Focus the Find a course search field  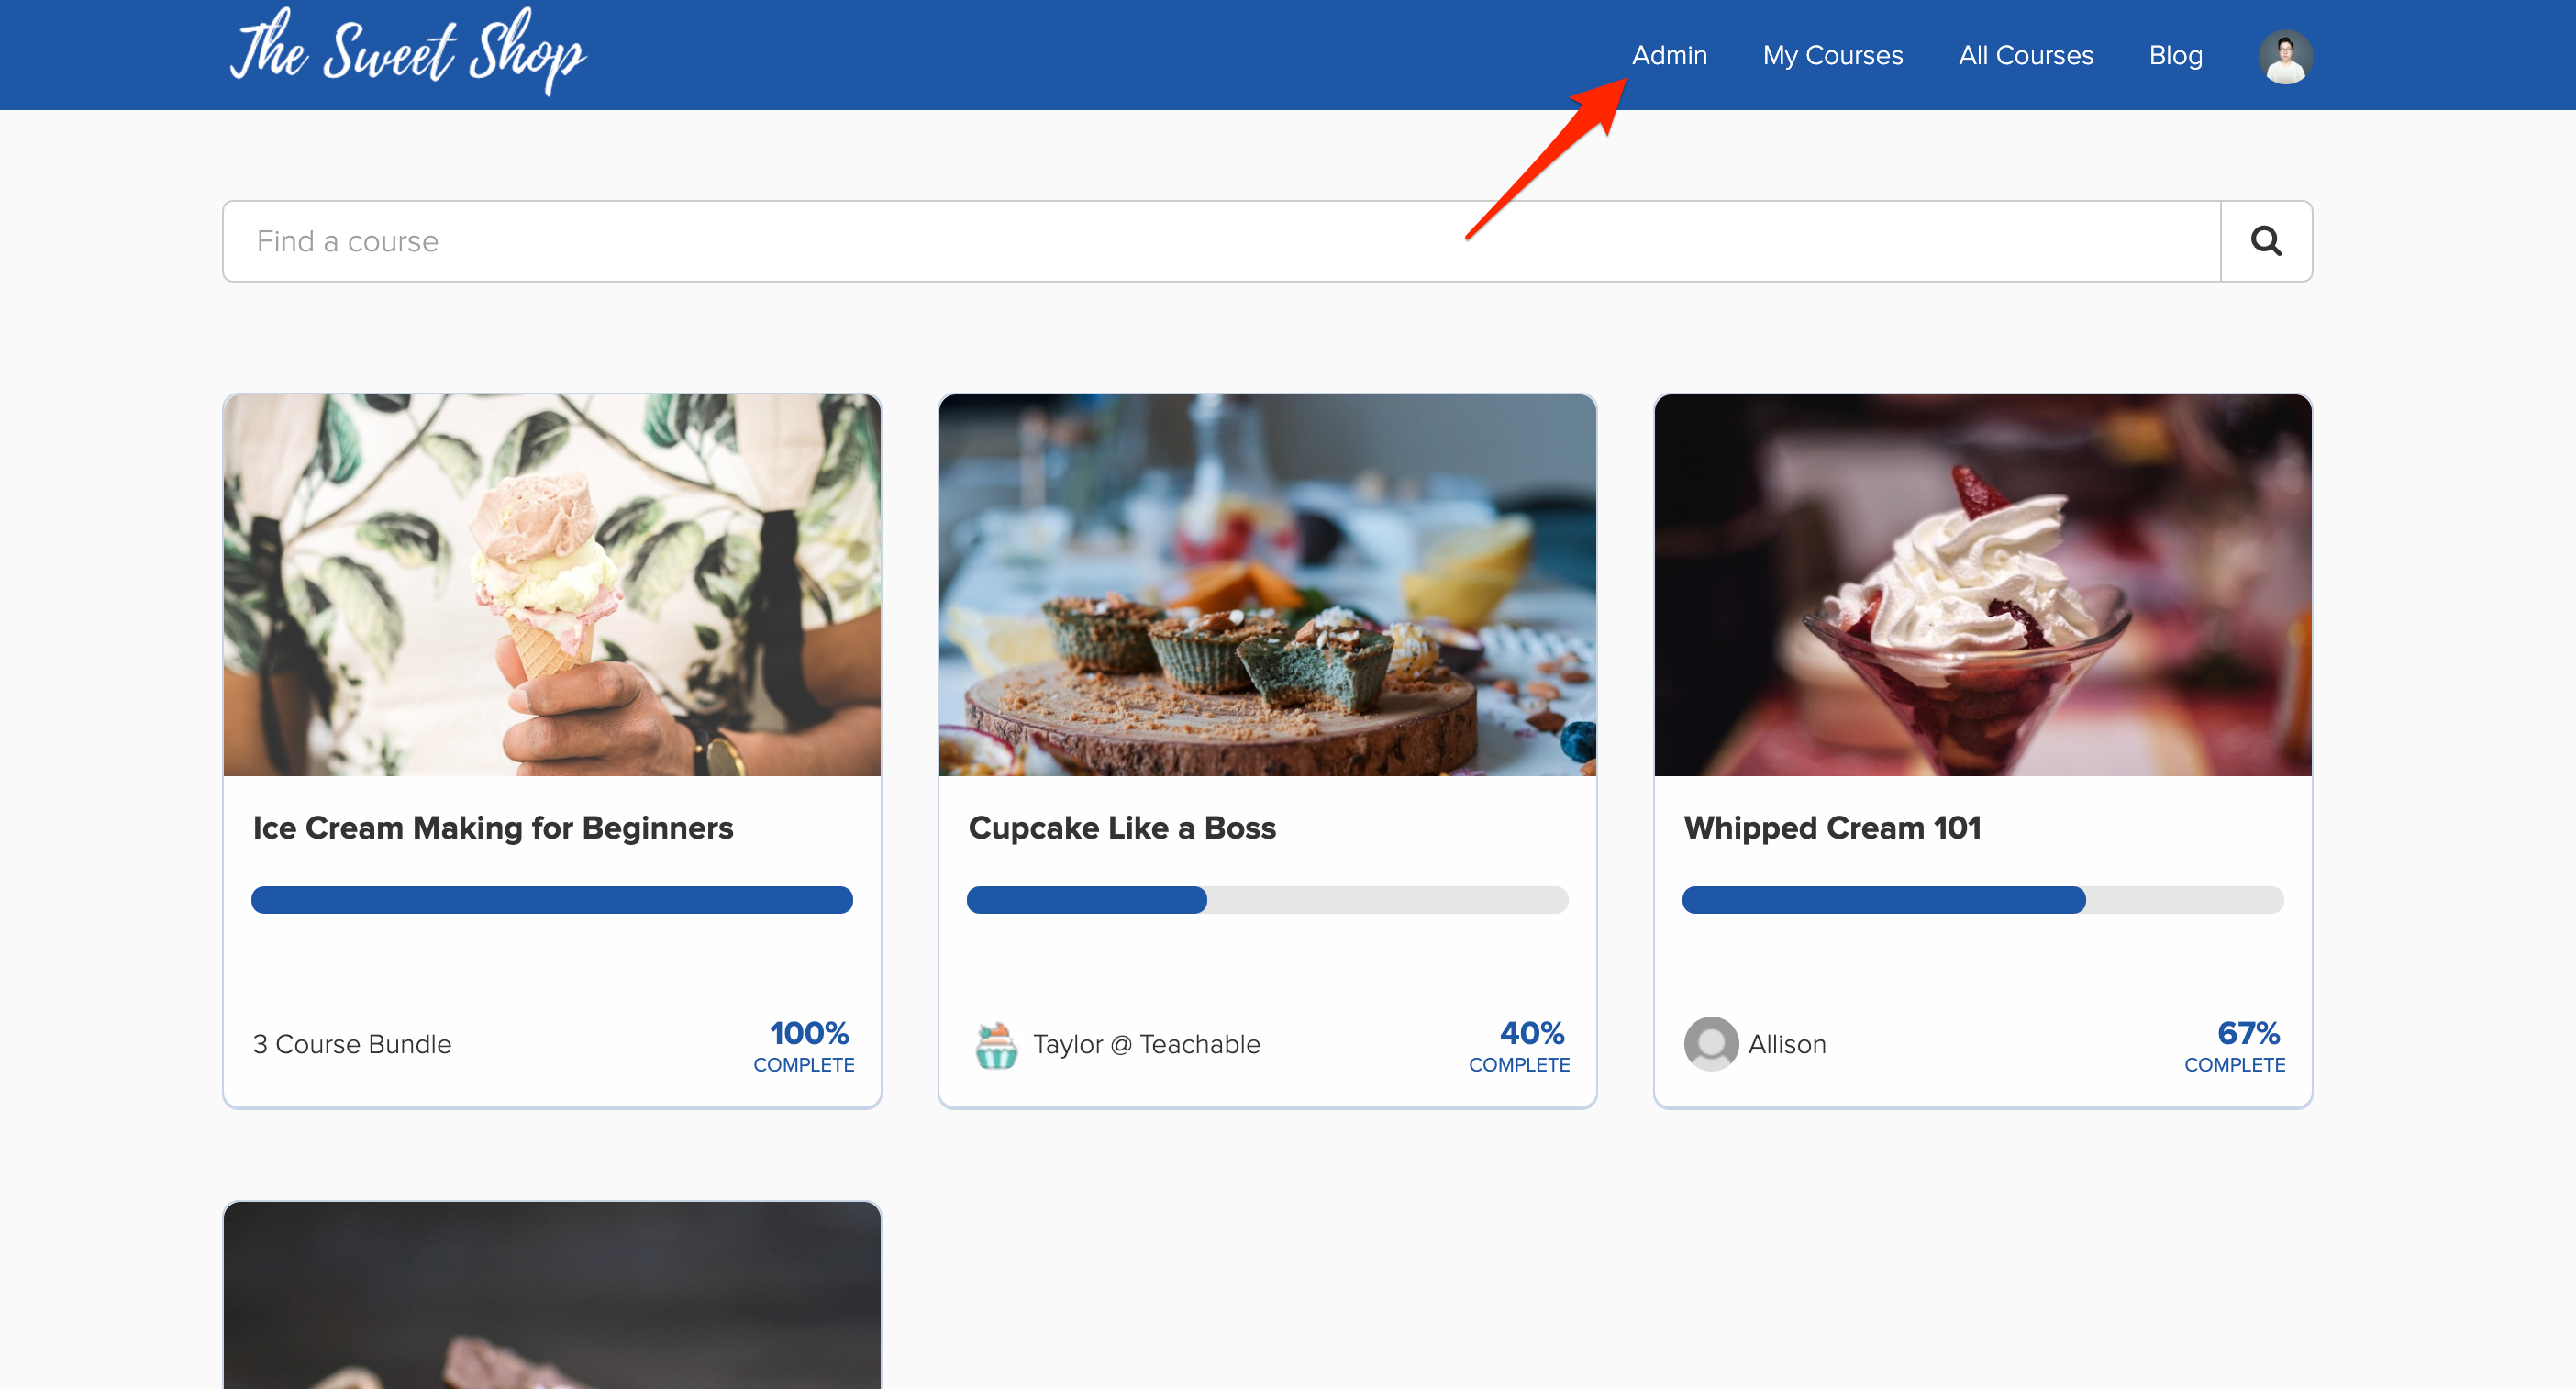click(1221, 241)
